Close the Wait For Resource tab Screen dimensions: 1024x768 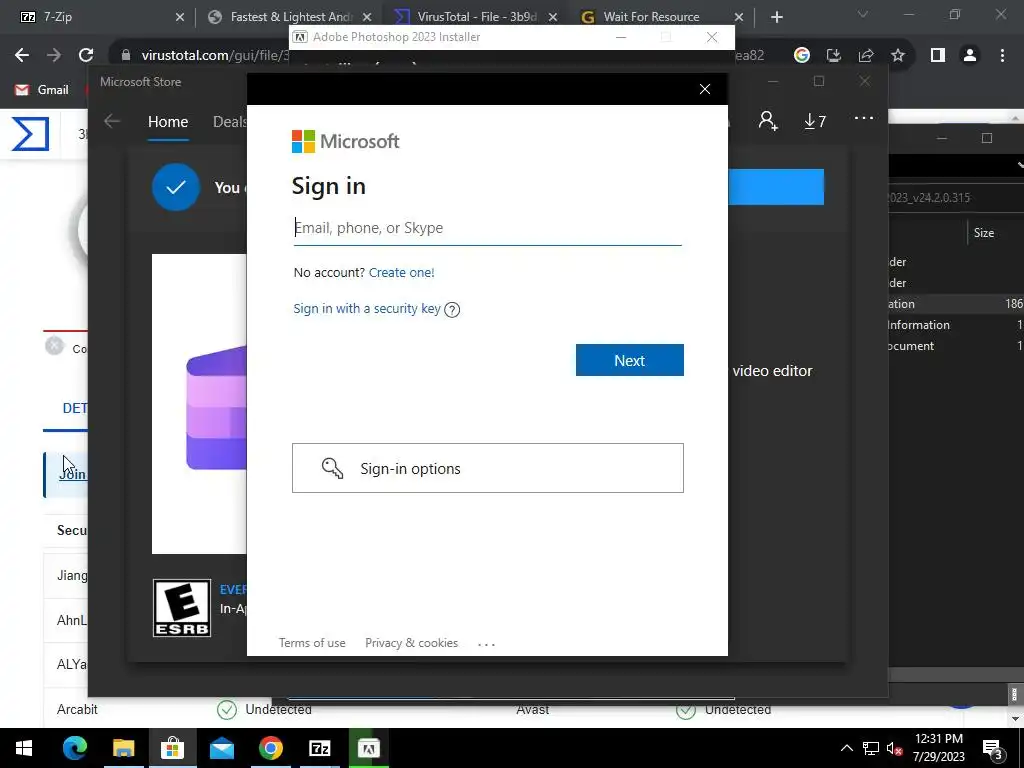[739, 17]
